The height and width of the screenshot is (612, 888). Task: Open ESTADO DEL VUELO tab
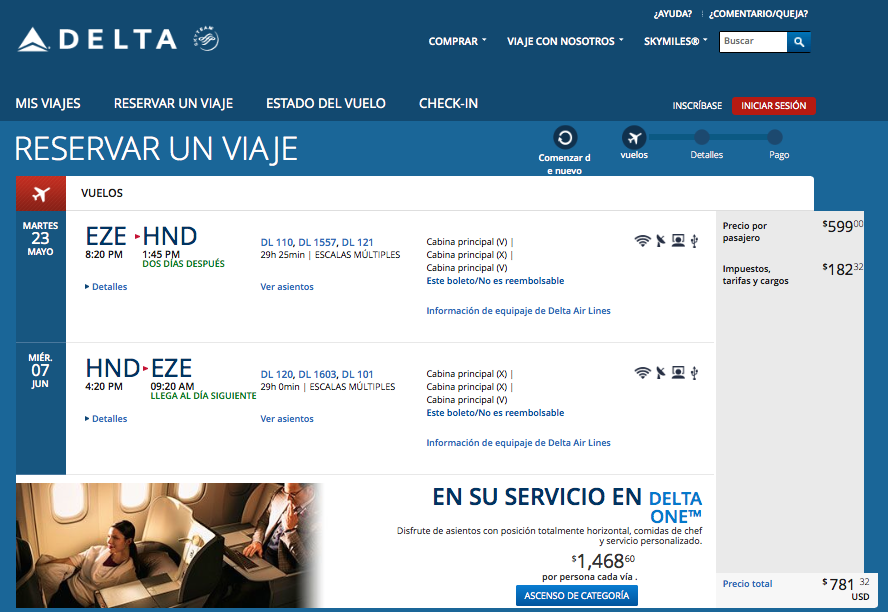(326, 104)
